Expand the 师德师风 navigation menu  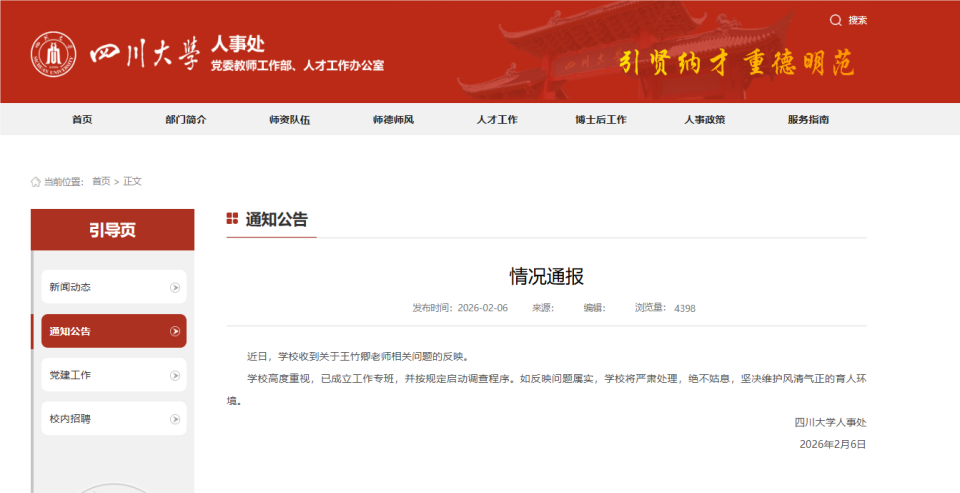[393, 119]
